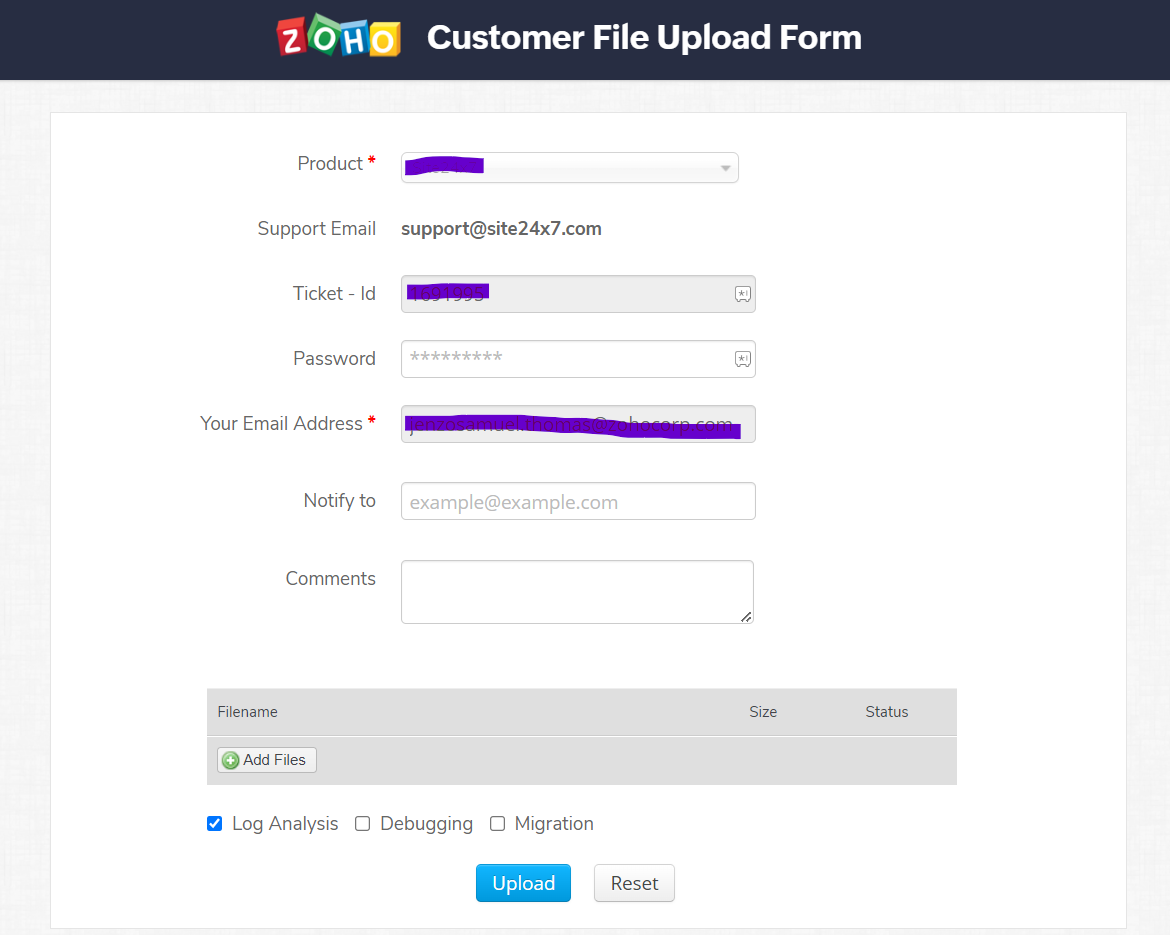Uncheck the Log Analysis checkbox
1170x935 pixels.
214,824
